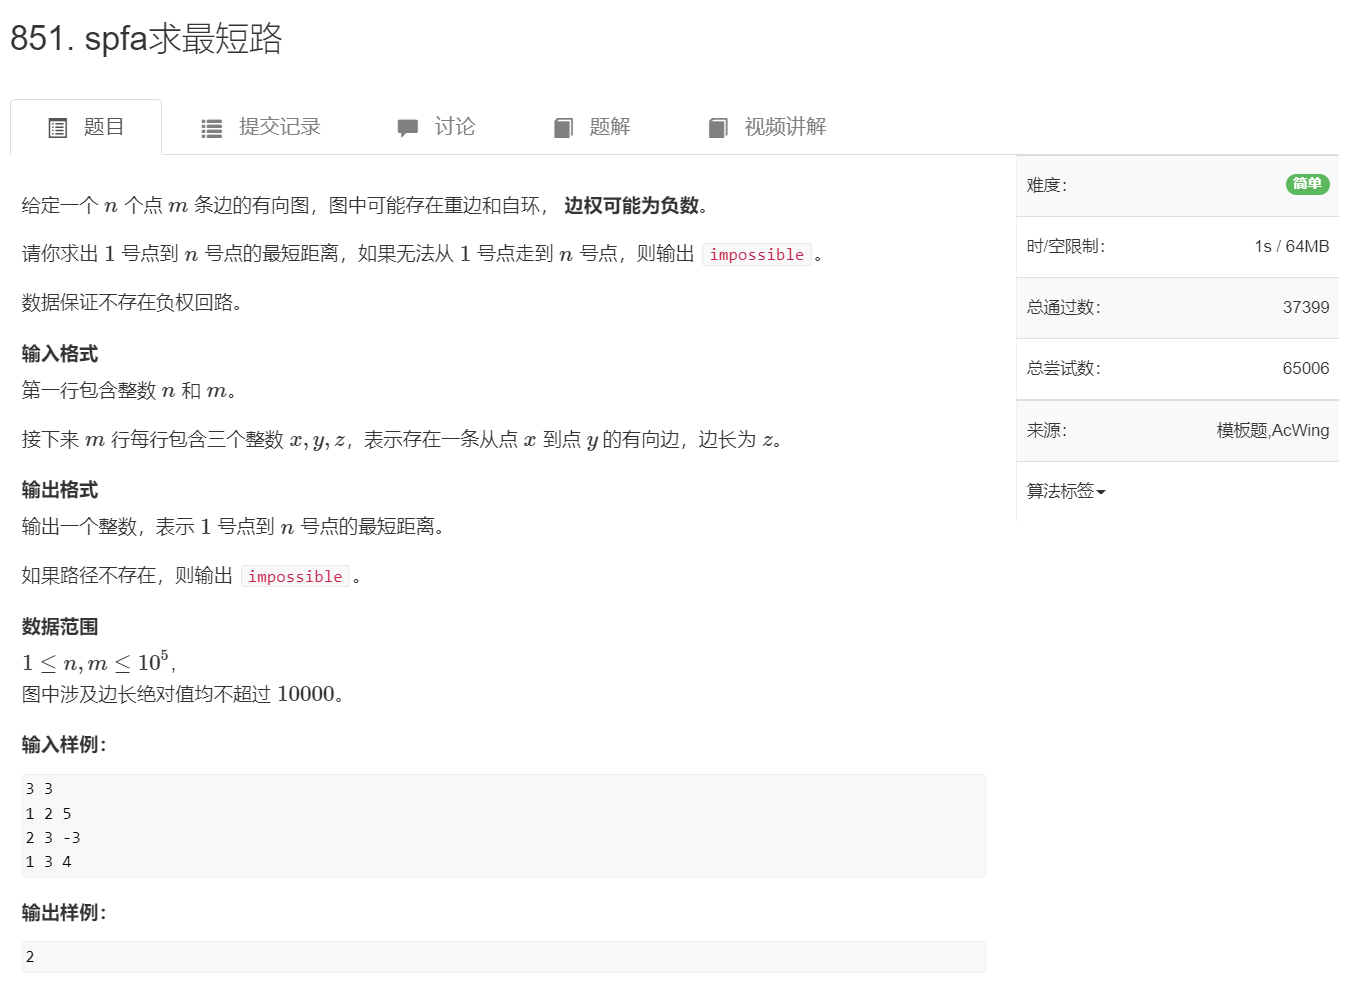Click the 模板题,AcWing source text

pyautogui.click(x=1273, y=430)
